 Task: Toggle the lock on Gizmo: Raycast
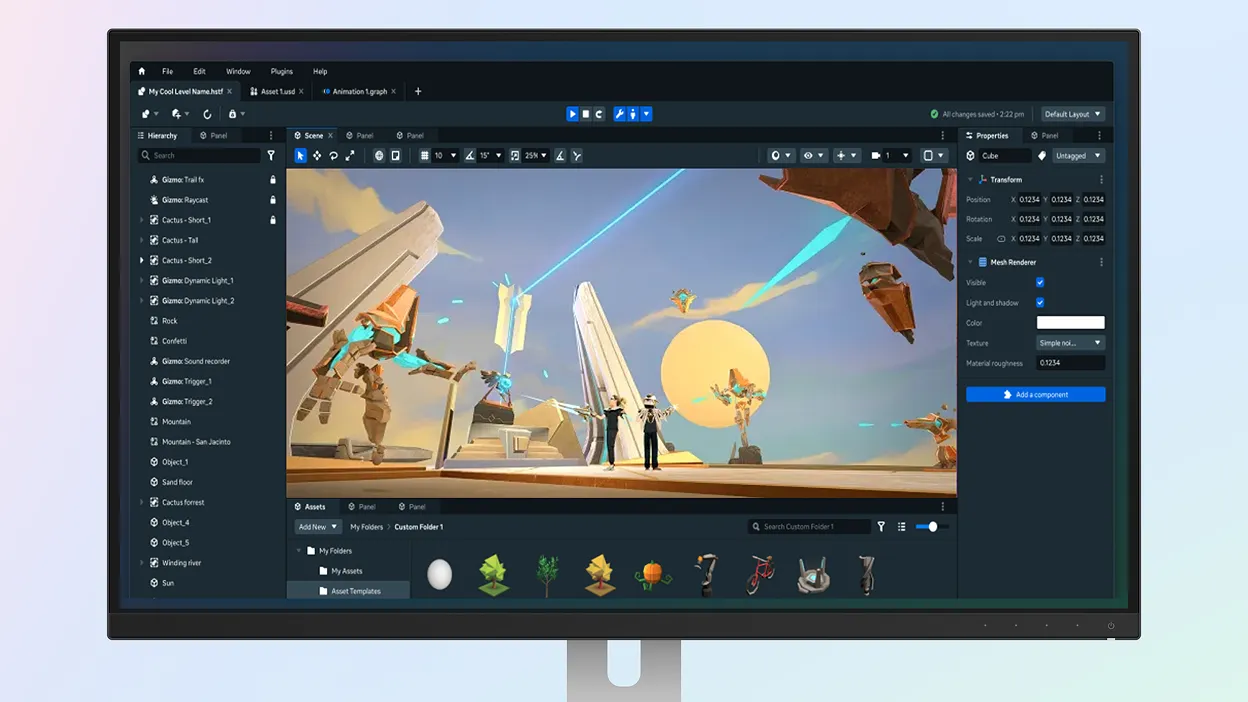tap(273, 200)
